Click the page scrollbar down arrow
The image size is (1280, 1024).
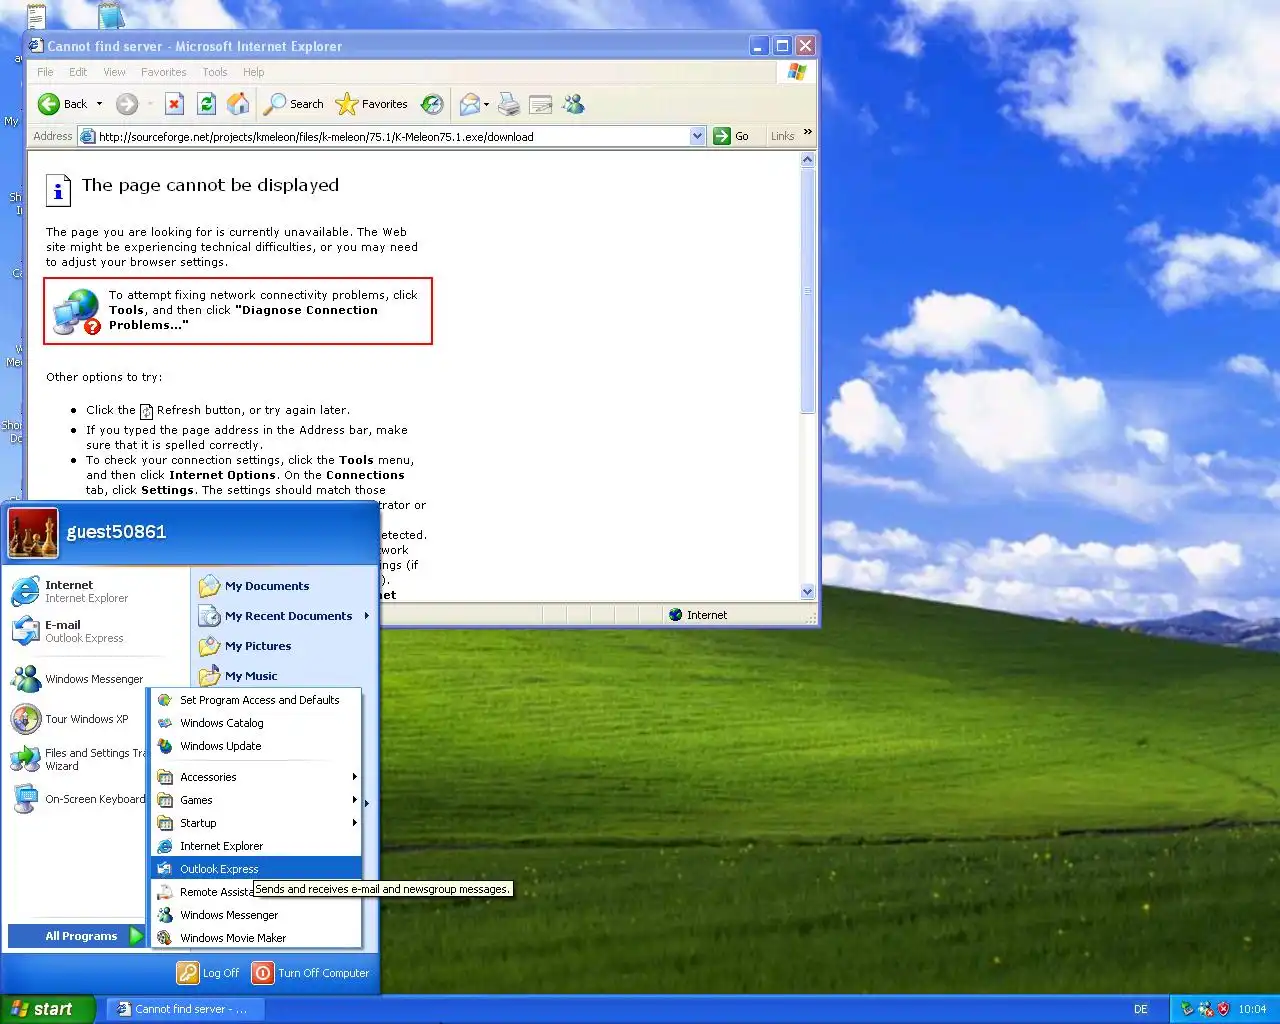[x=808, y=592]
